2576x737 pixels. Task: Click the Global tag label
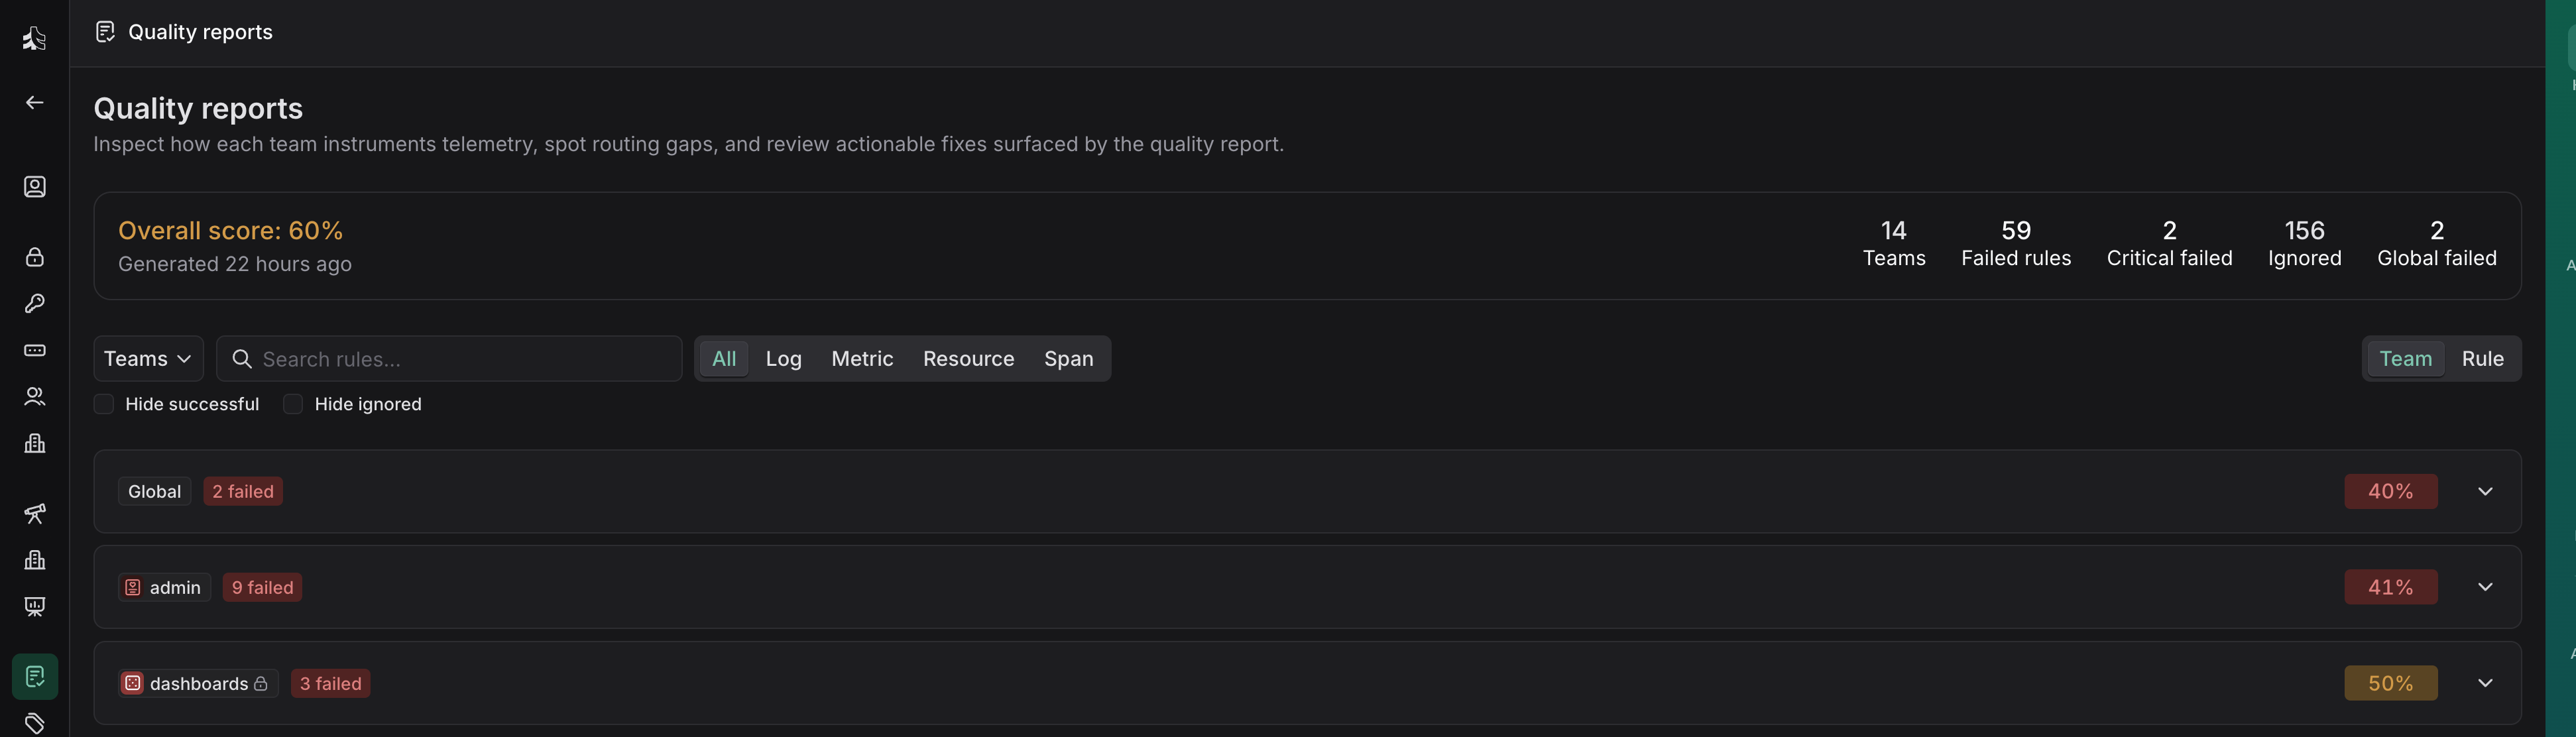tap(154, 492)
